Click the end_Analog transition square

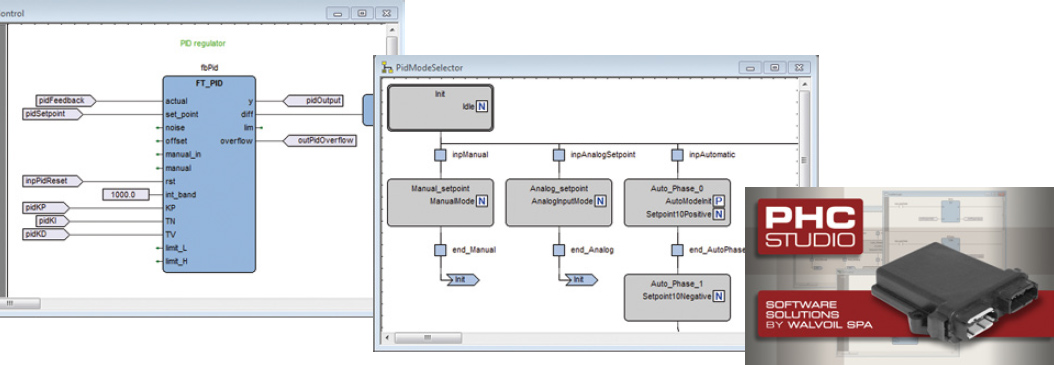point(558,250)
